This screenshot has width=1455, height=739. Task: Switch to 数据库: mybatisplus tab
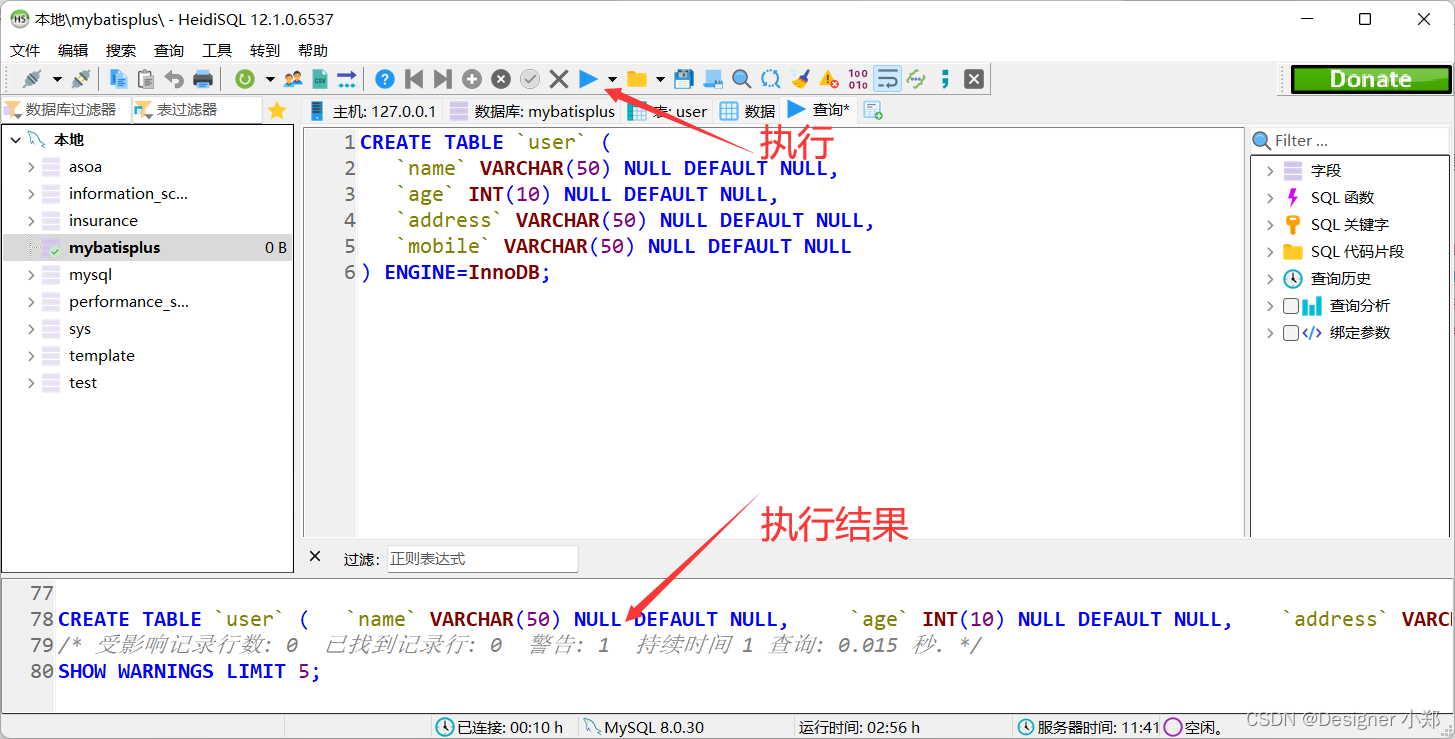[532, 111]
